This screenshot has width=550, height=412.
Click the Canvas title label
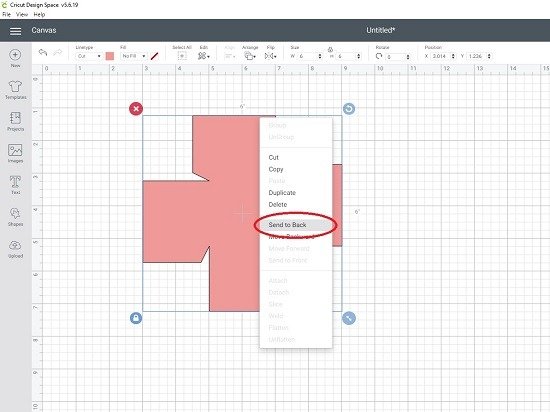[44, 30]
